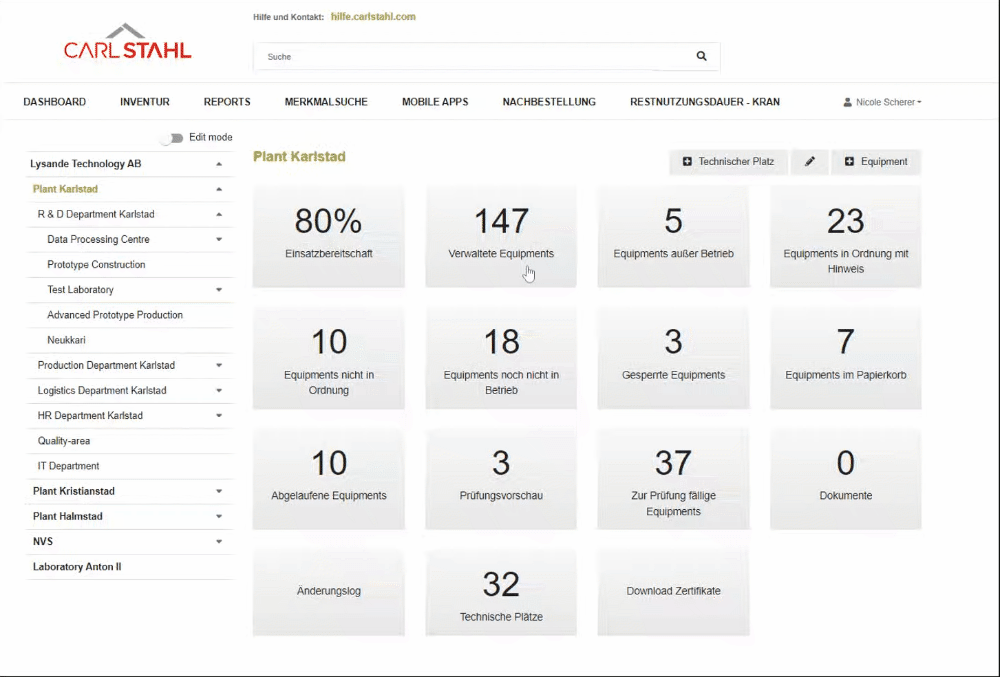Open the Download Zertifikate tile

(x=673, y=591)
